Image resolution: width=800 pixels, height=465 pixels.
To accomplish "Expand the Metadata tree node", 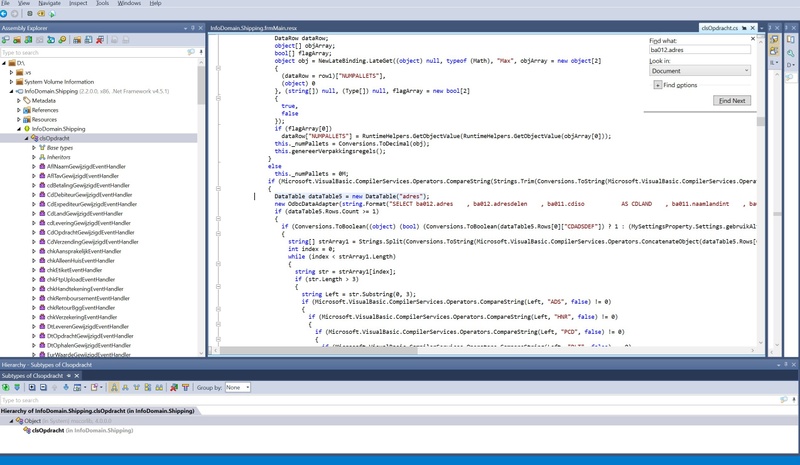I will [x=19, y=101].
